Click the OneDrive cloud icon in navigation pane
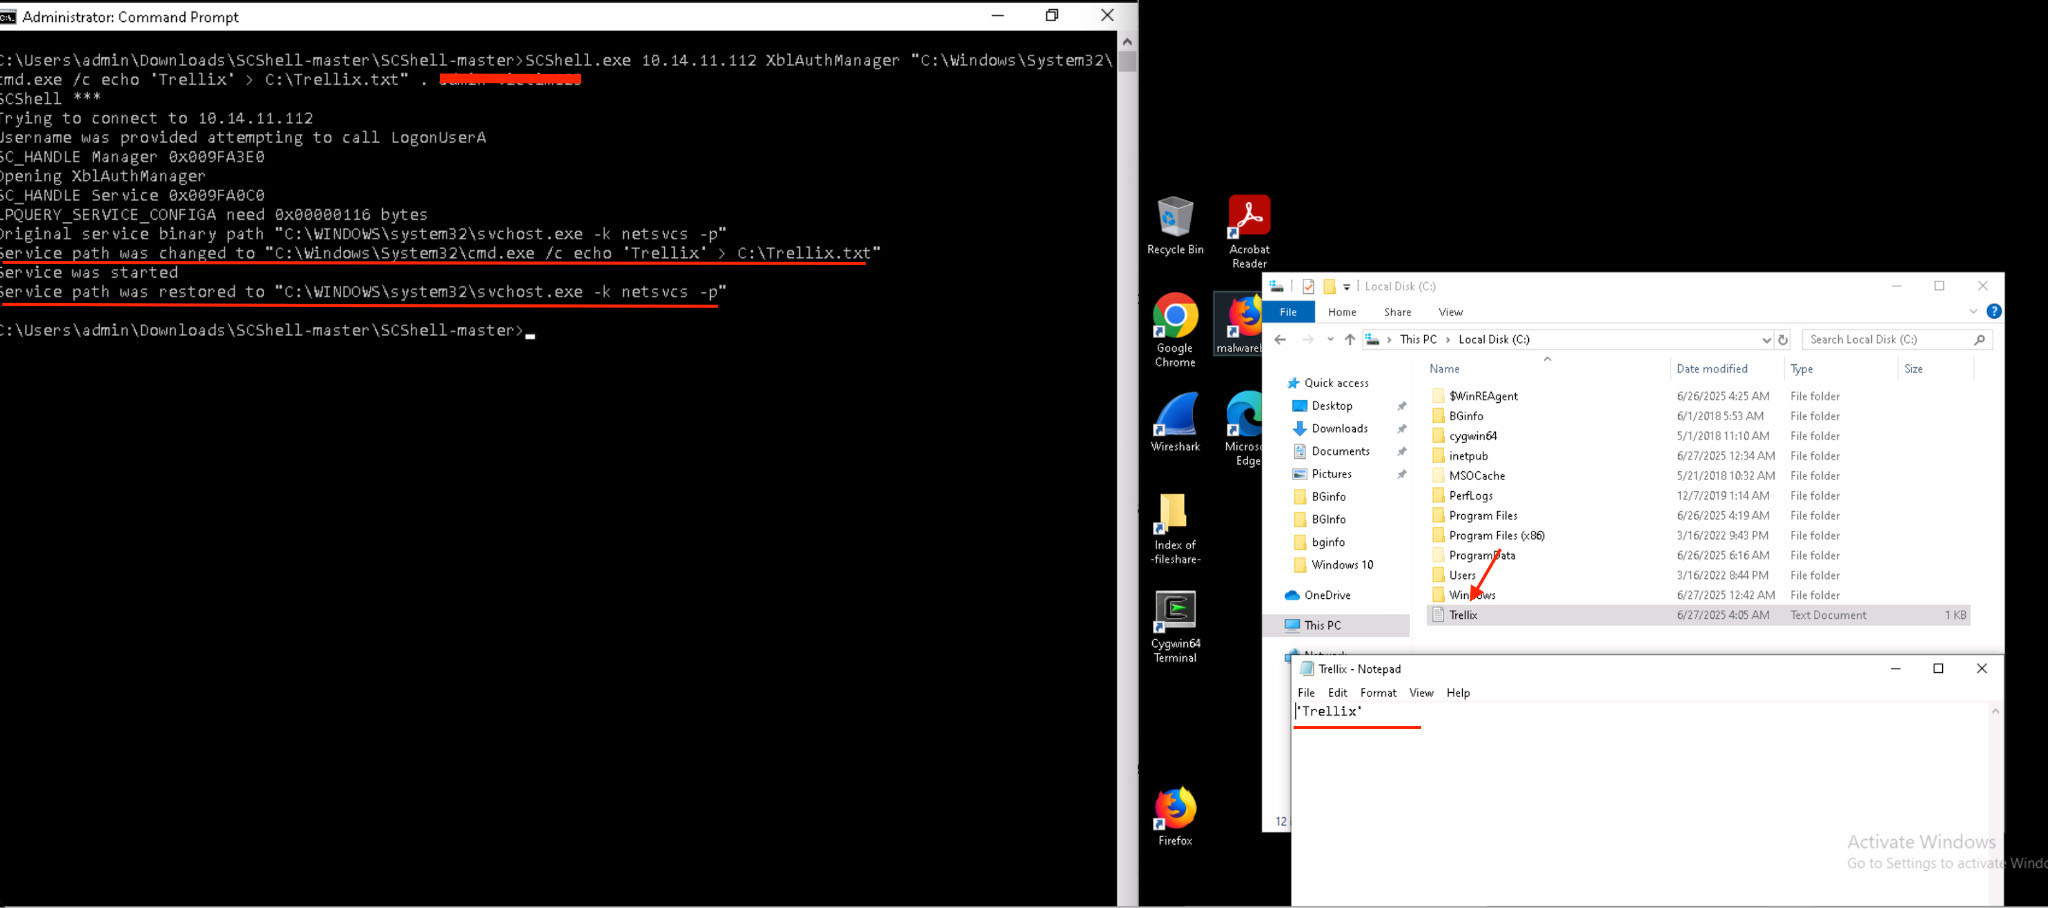Image resolution: width=2048 pixels, height=908 pixels. (1292, 595)
